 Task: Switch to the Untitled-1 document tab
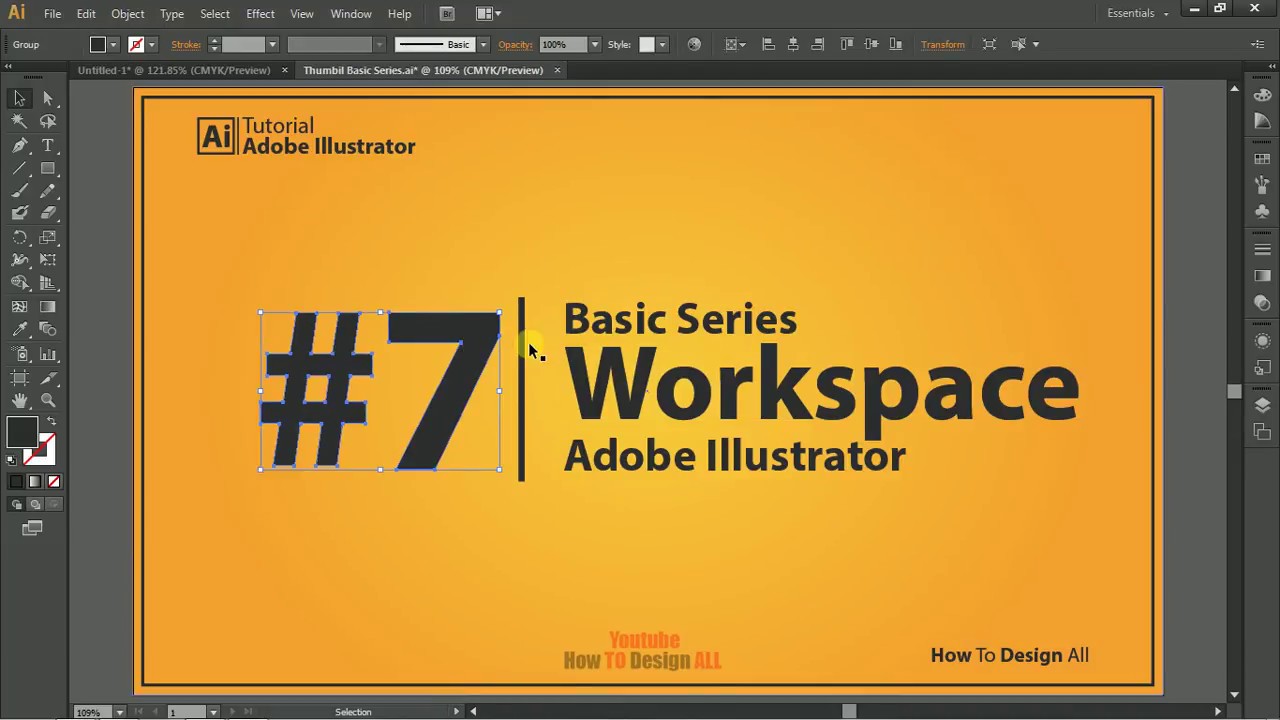pyautogui.click(x=174, y=70)
